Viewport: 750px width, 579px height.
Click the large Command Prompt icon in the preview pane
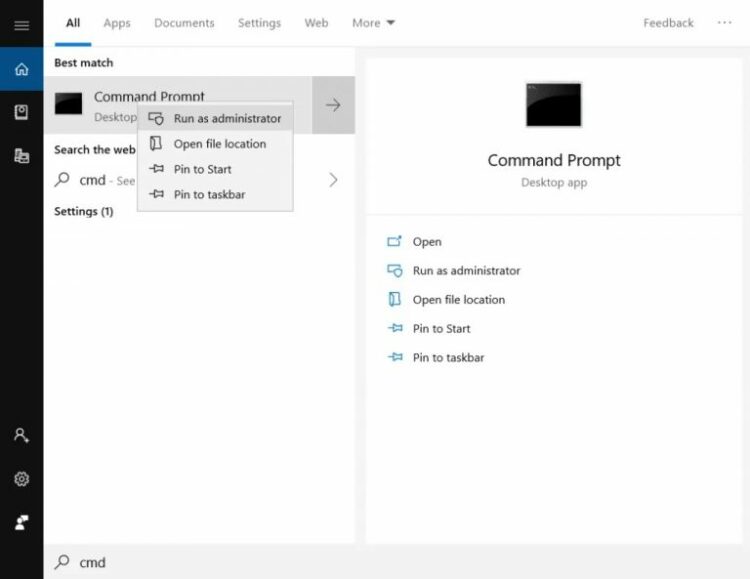point(553,105)
